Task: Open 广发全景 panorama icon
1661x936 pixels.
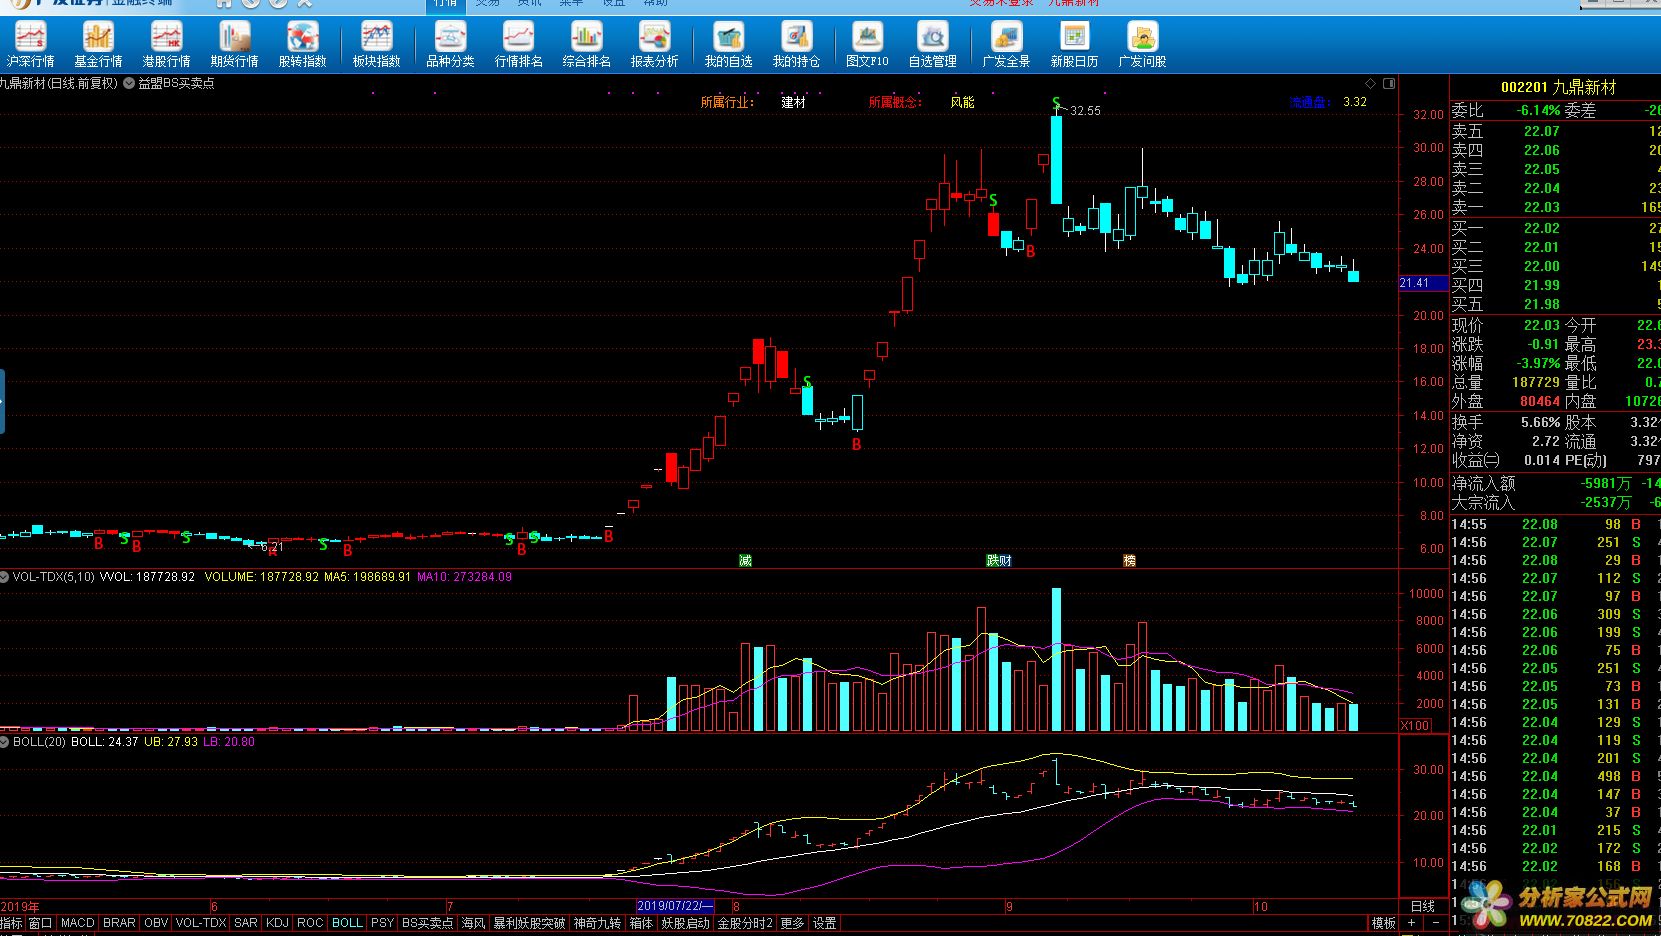Action: click(x=1006, y=45)
